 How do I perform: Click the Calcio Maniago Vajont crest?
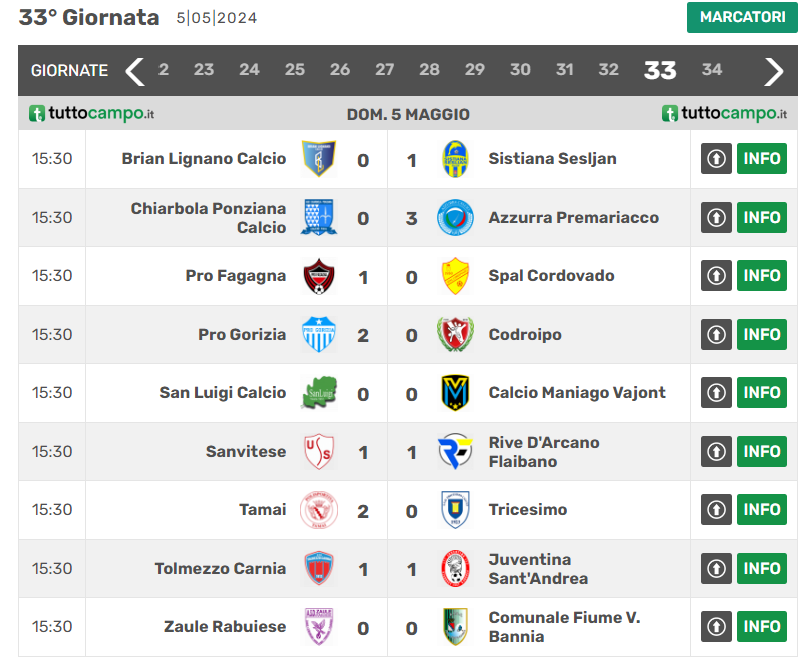point(456,393)
